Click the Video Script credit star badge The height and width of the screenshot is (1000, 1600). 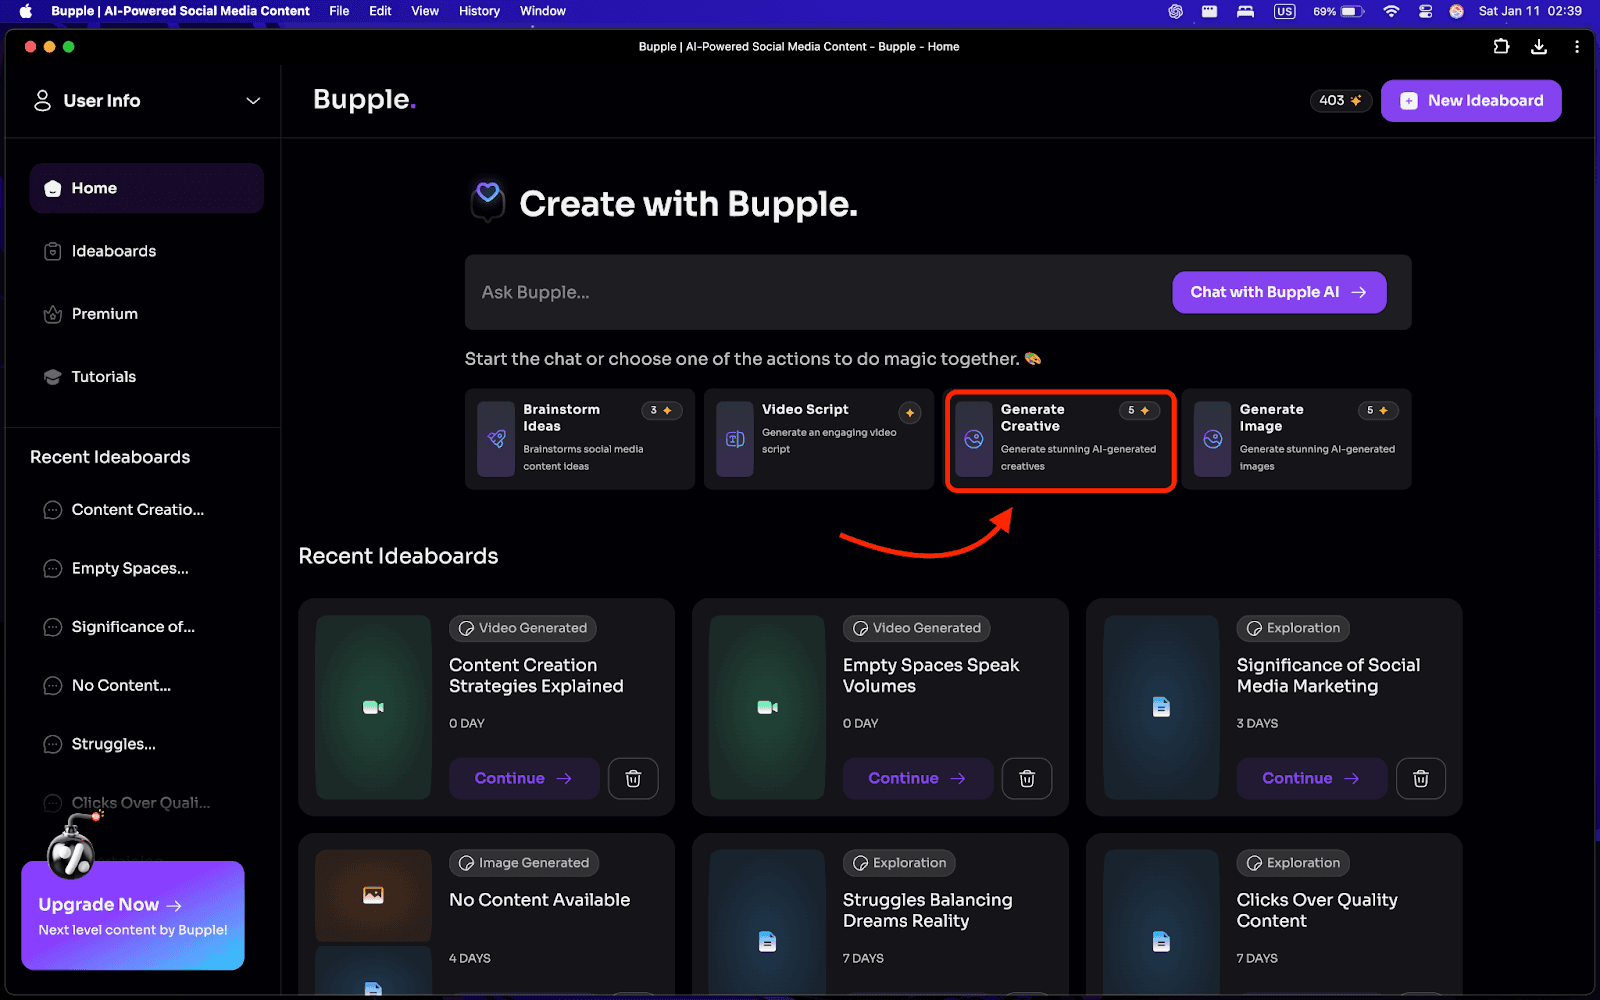pyautogui.click(x=910, y=413)
